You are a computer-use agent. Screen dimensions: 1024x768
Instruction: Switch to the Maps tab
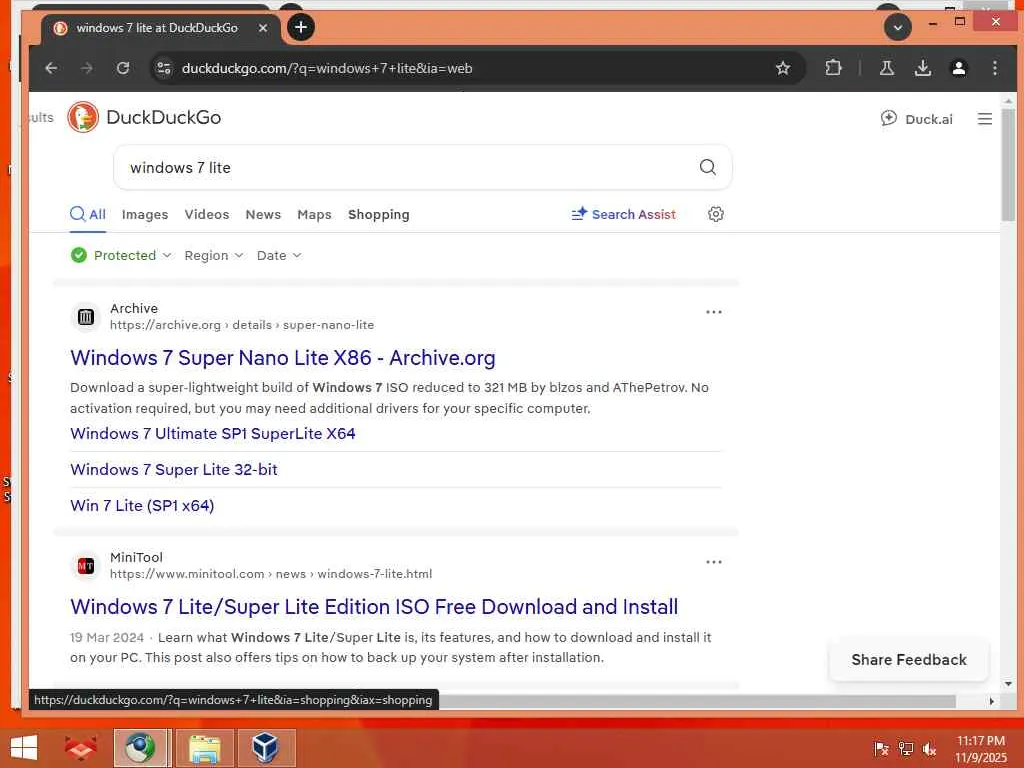point(314,214)
